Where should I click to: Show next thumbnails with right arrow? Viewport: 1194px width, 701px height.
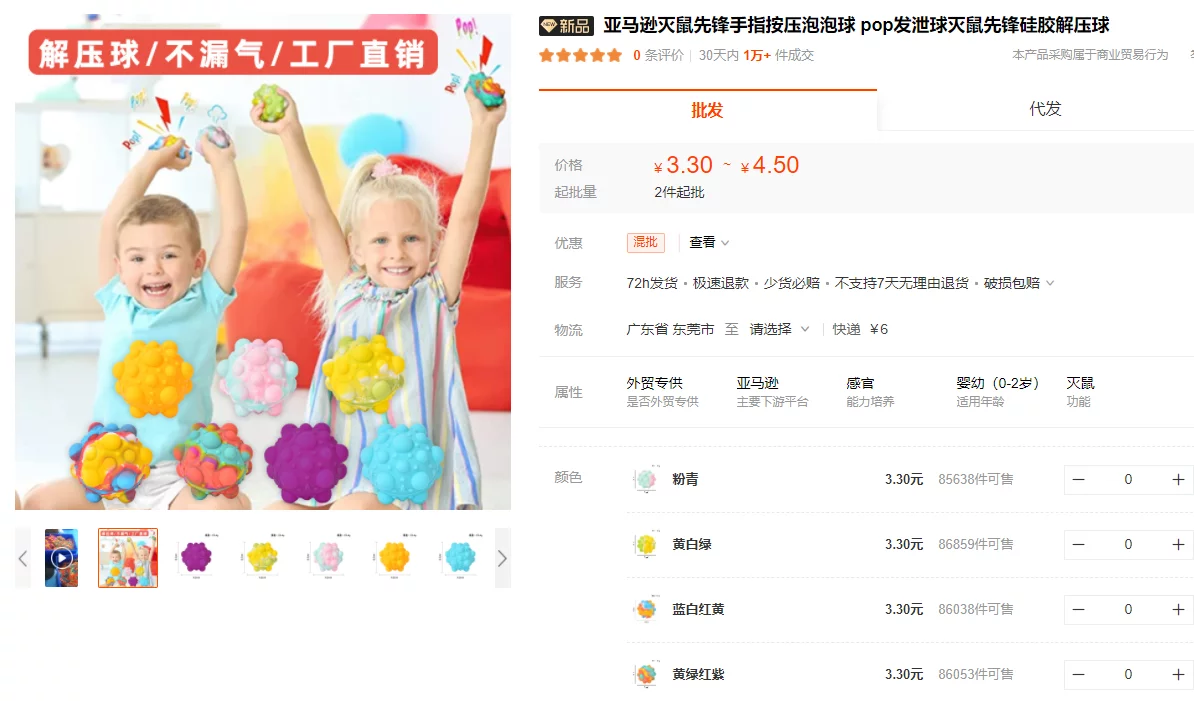click(x=503, y=559)
